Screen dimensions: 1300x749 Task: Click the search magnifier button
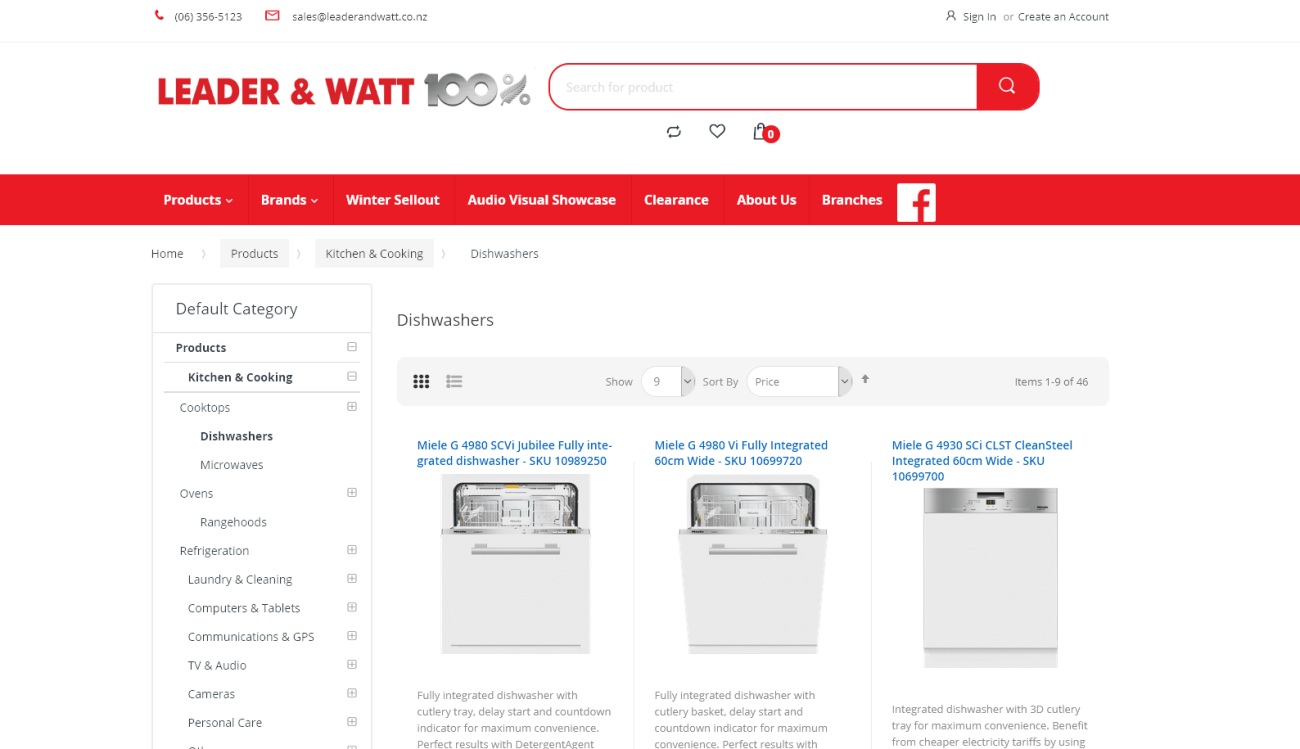(1007, 87)
